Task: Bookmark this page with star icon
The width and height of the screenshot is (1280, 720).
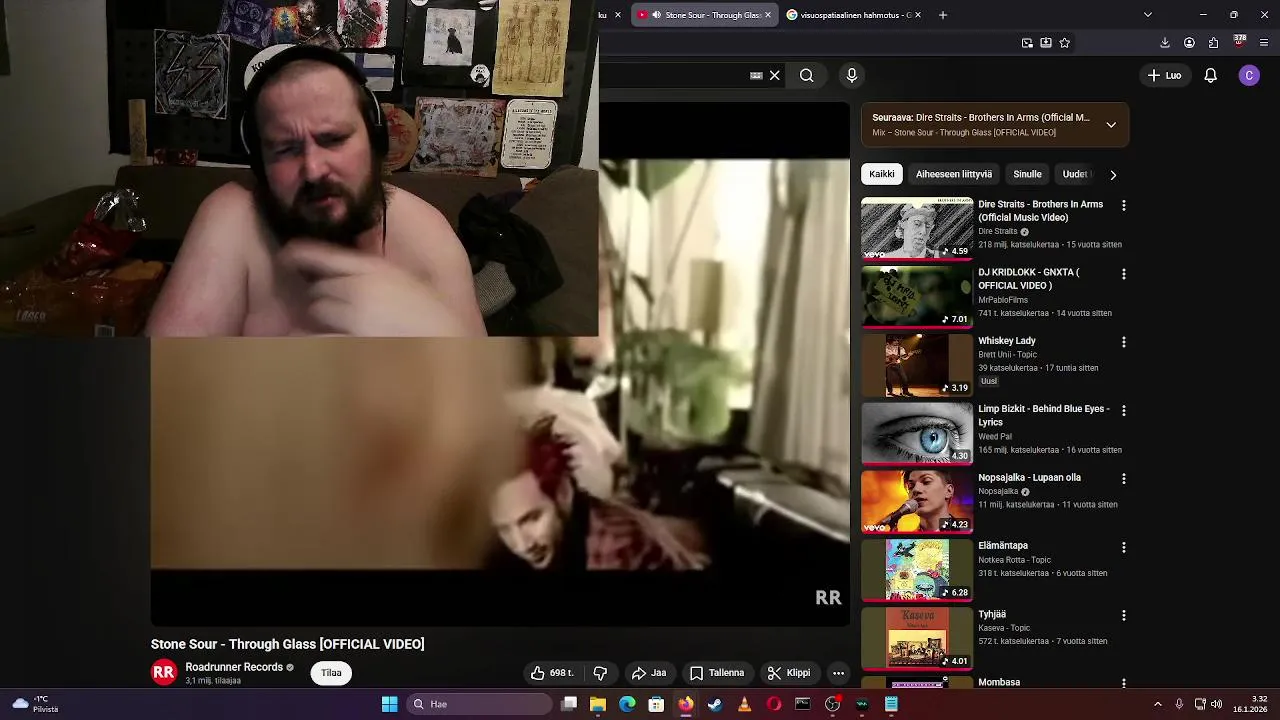Action: click(1065, 43)
